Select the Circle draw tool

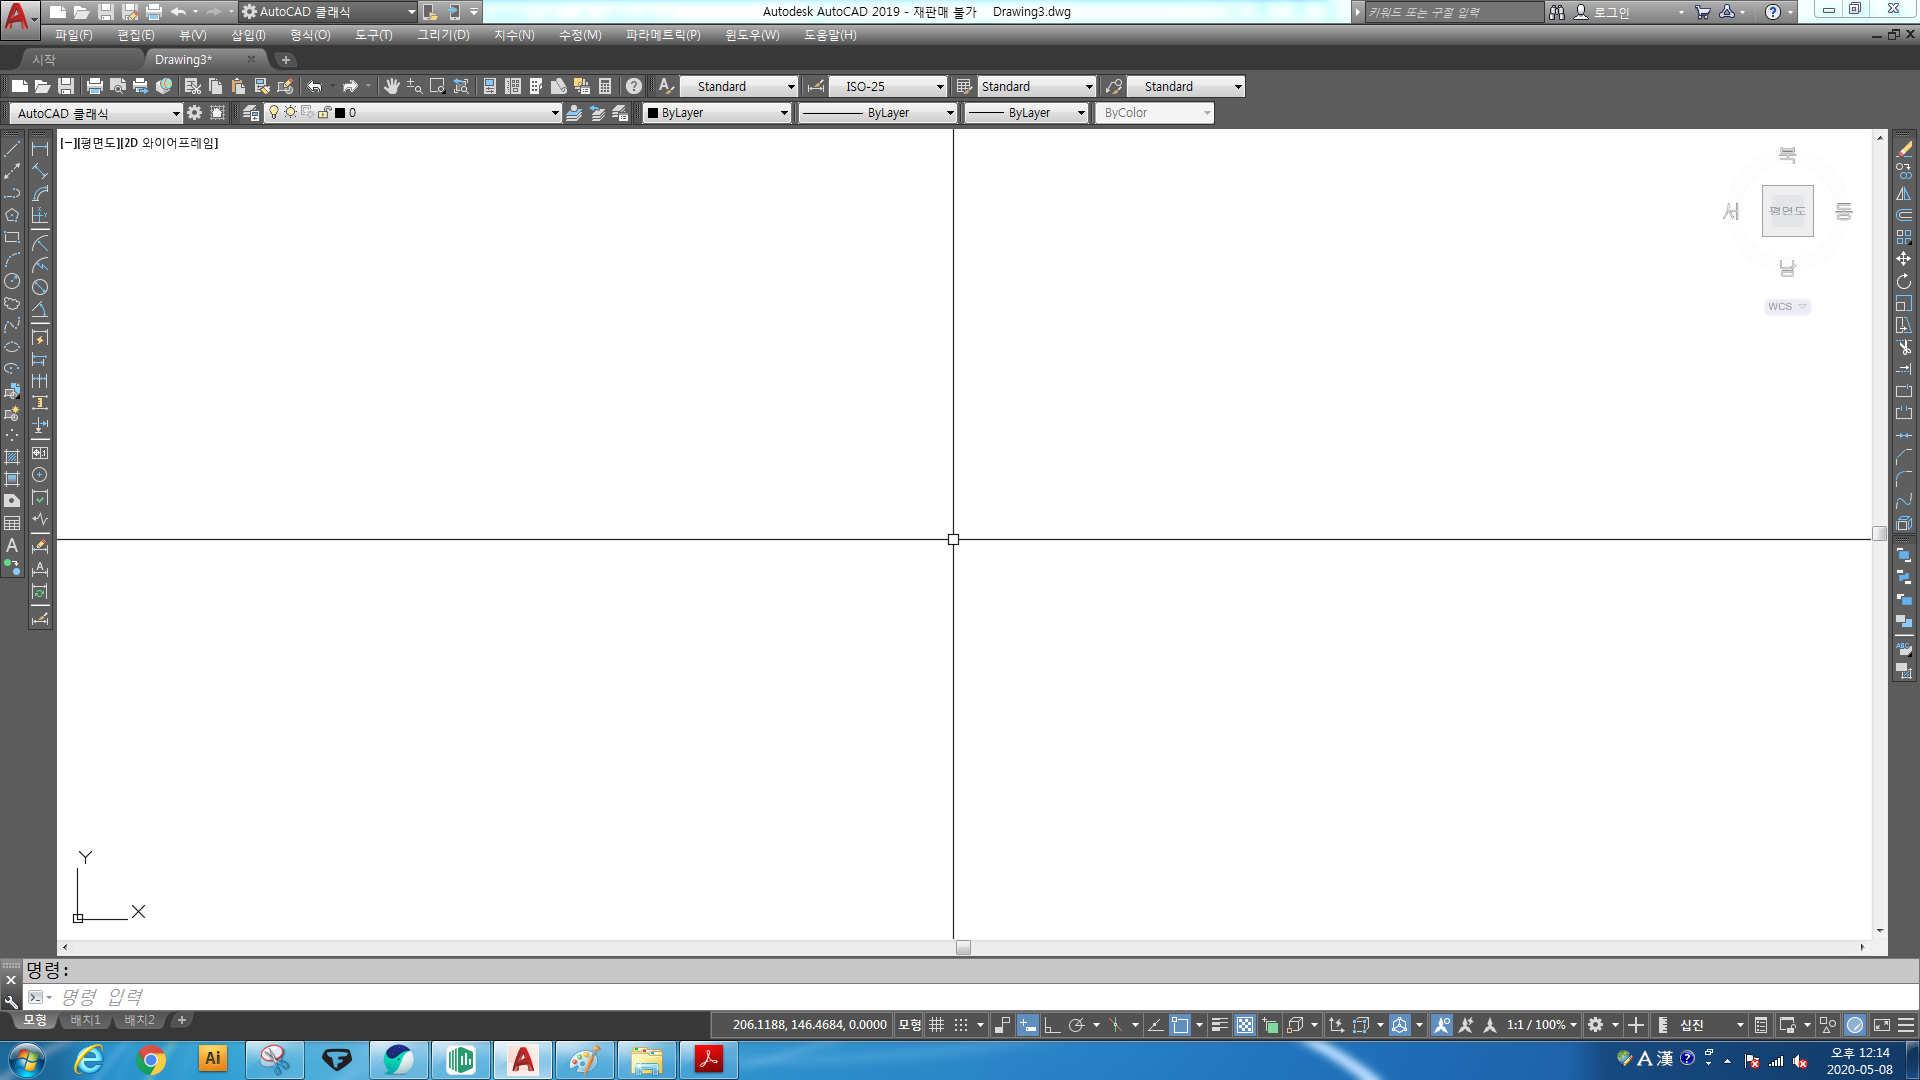click(12, 281)
